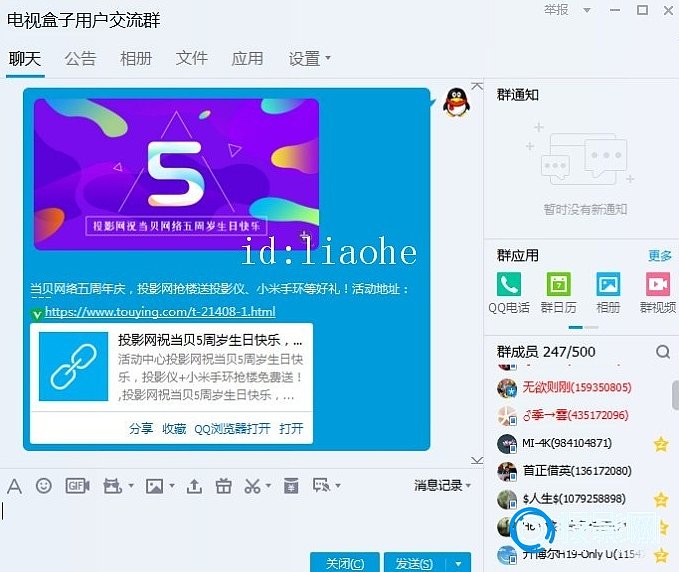Click 收藏 on the link card

pos(174,429)
